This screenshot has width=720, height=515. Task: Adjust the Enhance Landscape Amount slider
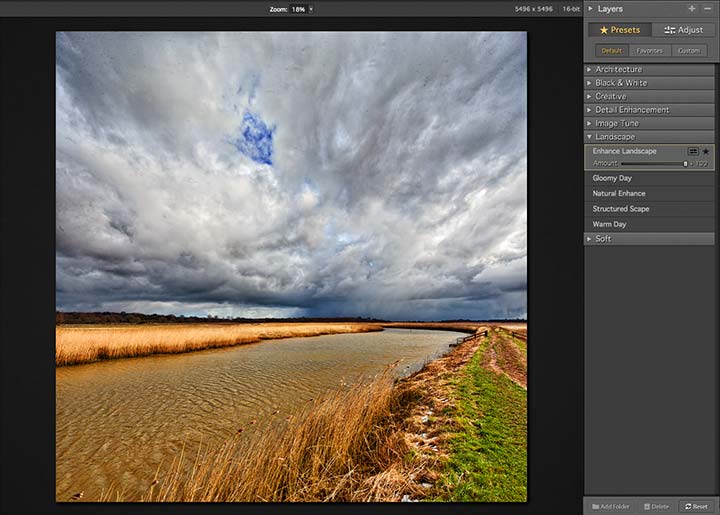coord(654,164)
